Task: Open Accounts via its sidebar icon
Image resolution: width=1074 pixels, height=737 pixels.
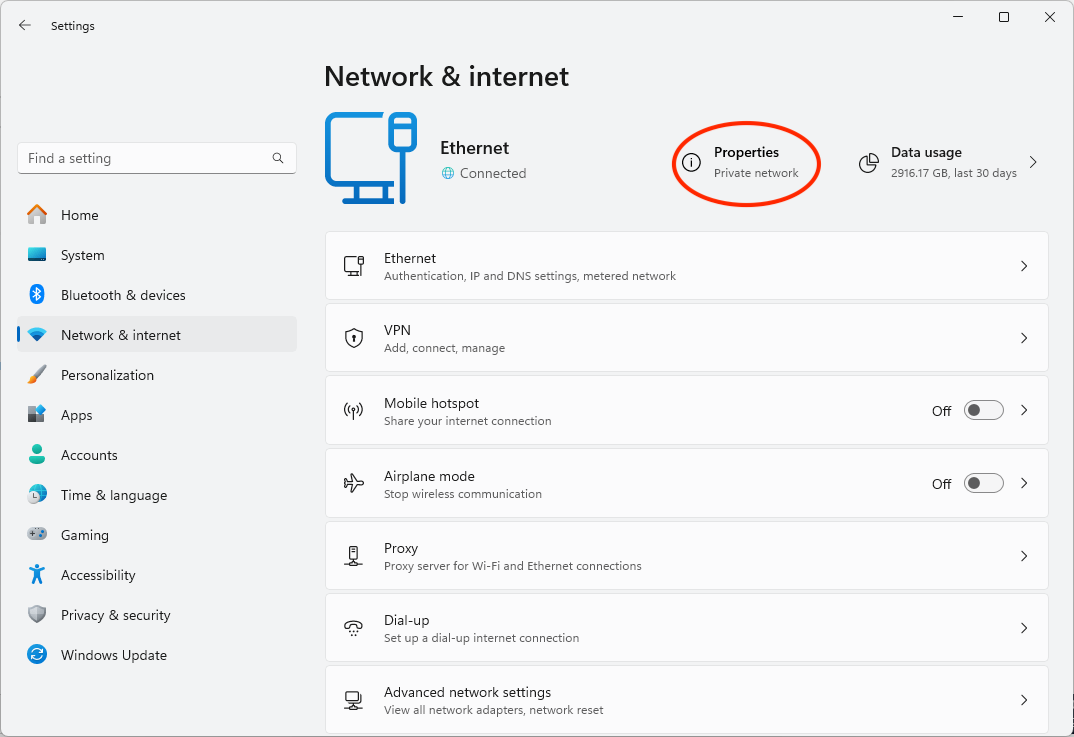Action: pyautogui.click(x=40, y=454)
